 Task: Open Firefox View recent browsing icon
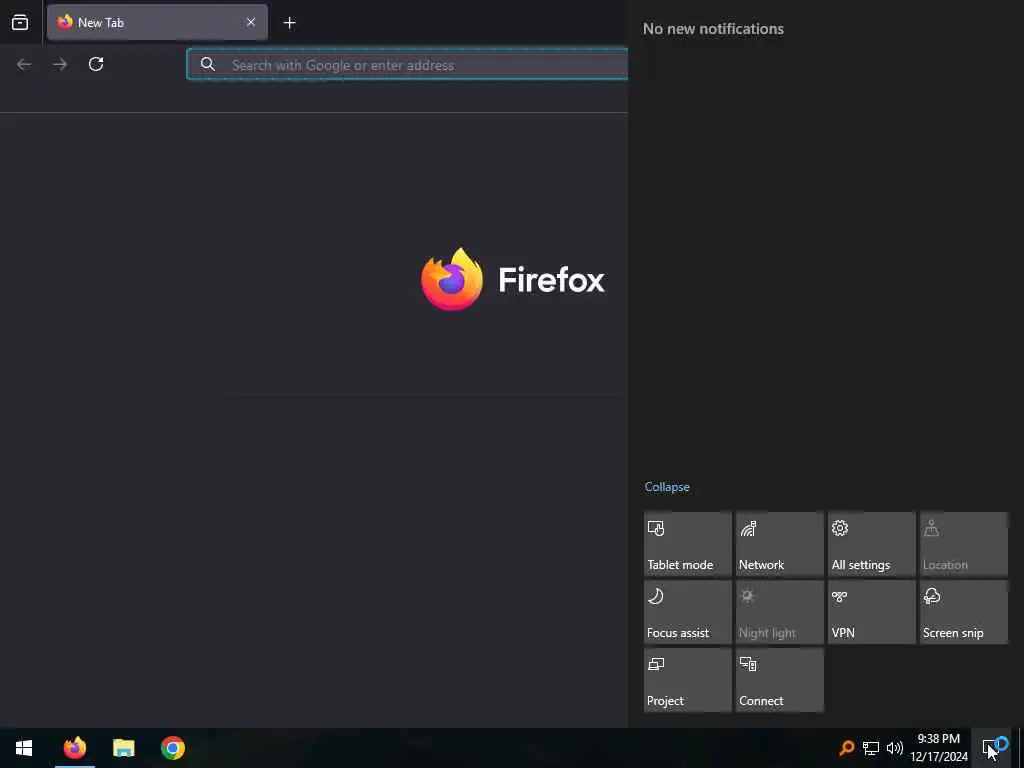point(20,23)
